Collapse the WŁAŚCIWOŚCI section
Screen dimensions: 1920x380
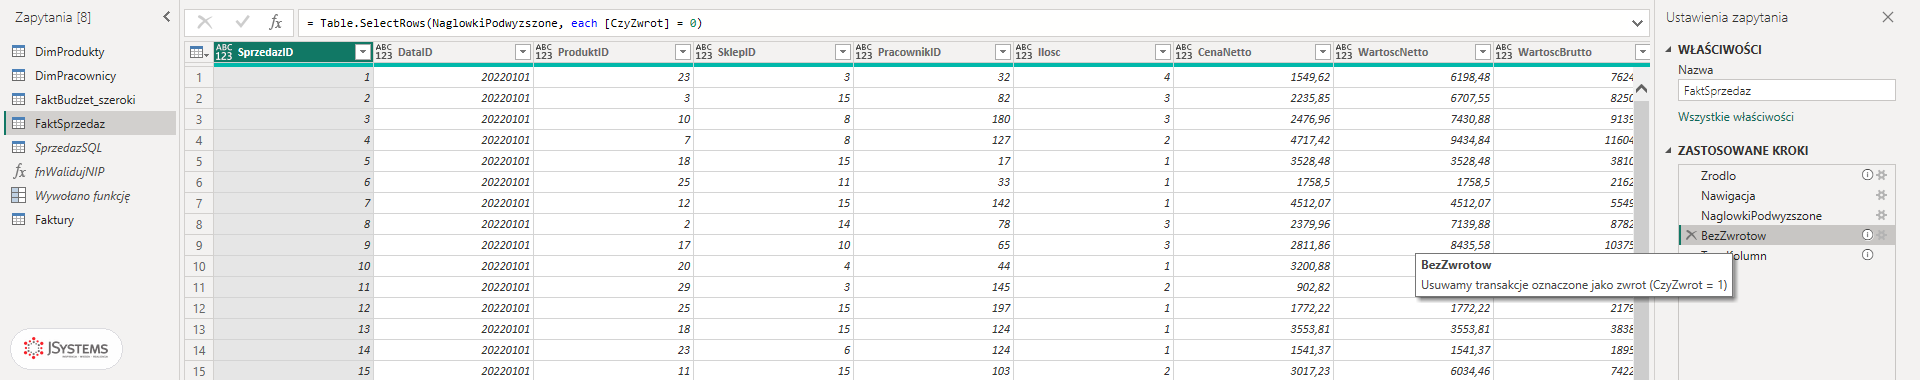pyautogui.click(x=1668, y=49)
